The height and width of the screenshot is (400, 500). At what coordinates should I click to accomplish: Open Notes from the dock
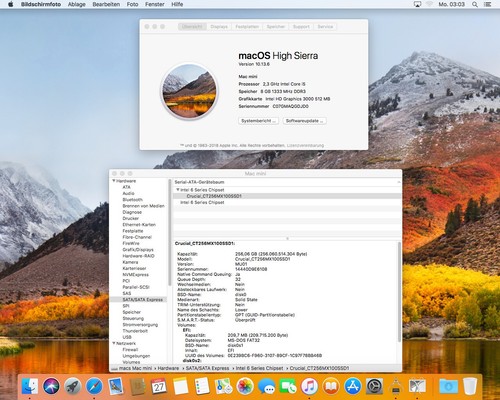pyautogui.click(x=180, y=386)
